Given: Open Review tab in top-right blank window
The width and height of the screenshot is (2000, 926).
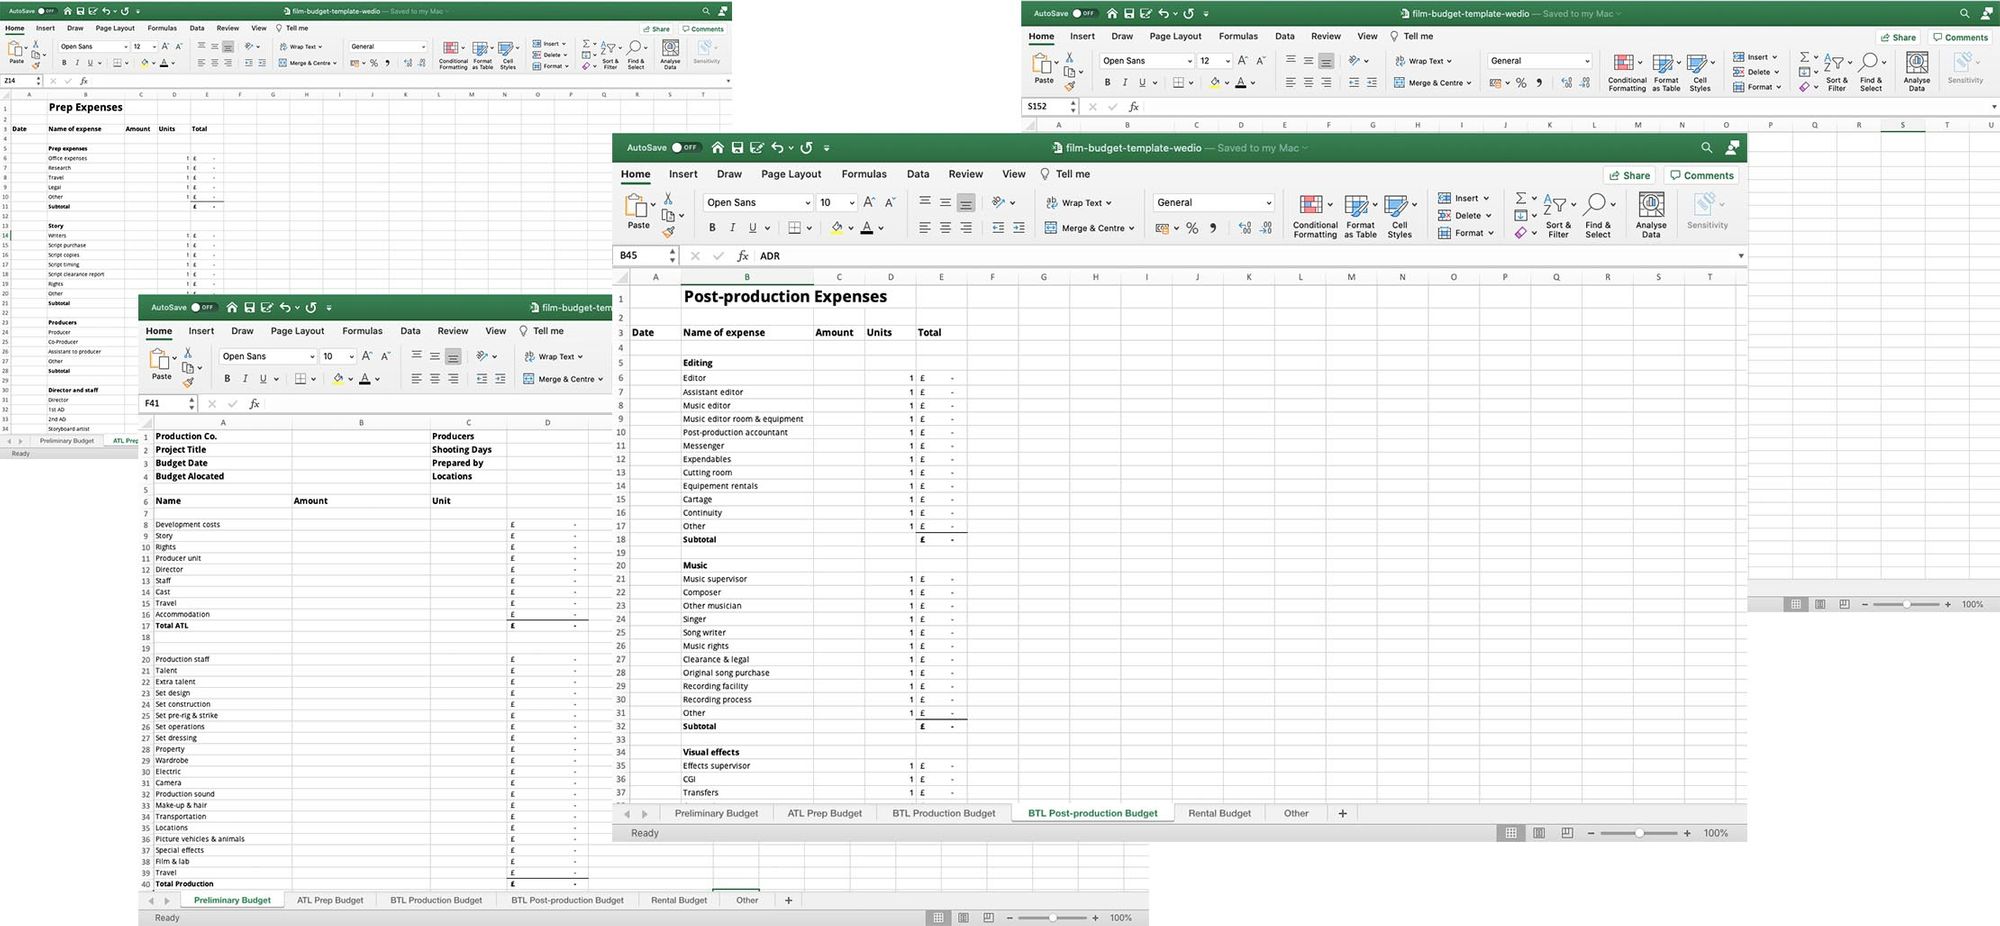Looking at the screenshot, I should click(1326, 36).
